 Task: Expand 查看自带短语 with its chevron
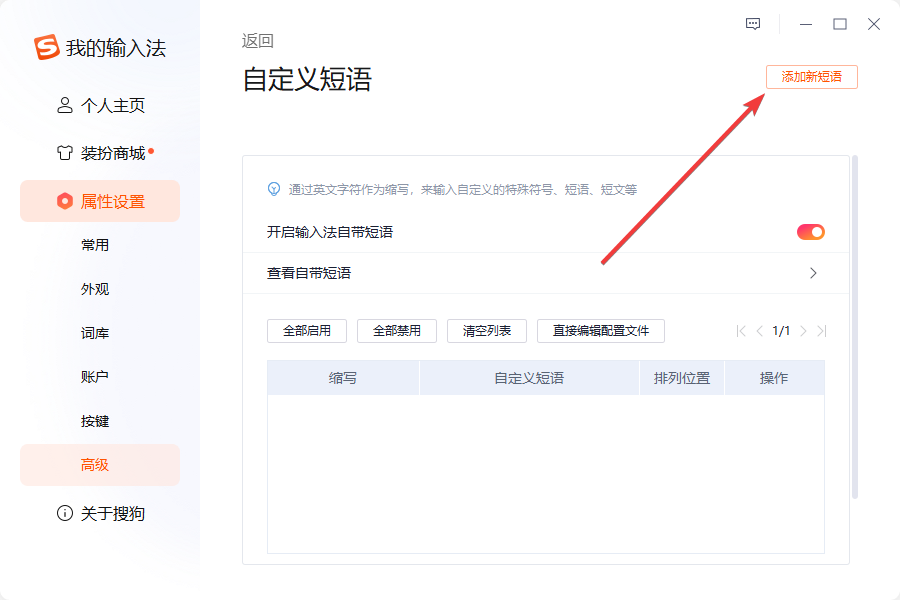tap(813, 272)
